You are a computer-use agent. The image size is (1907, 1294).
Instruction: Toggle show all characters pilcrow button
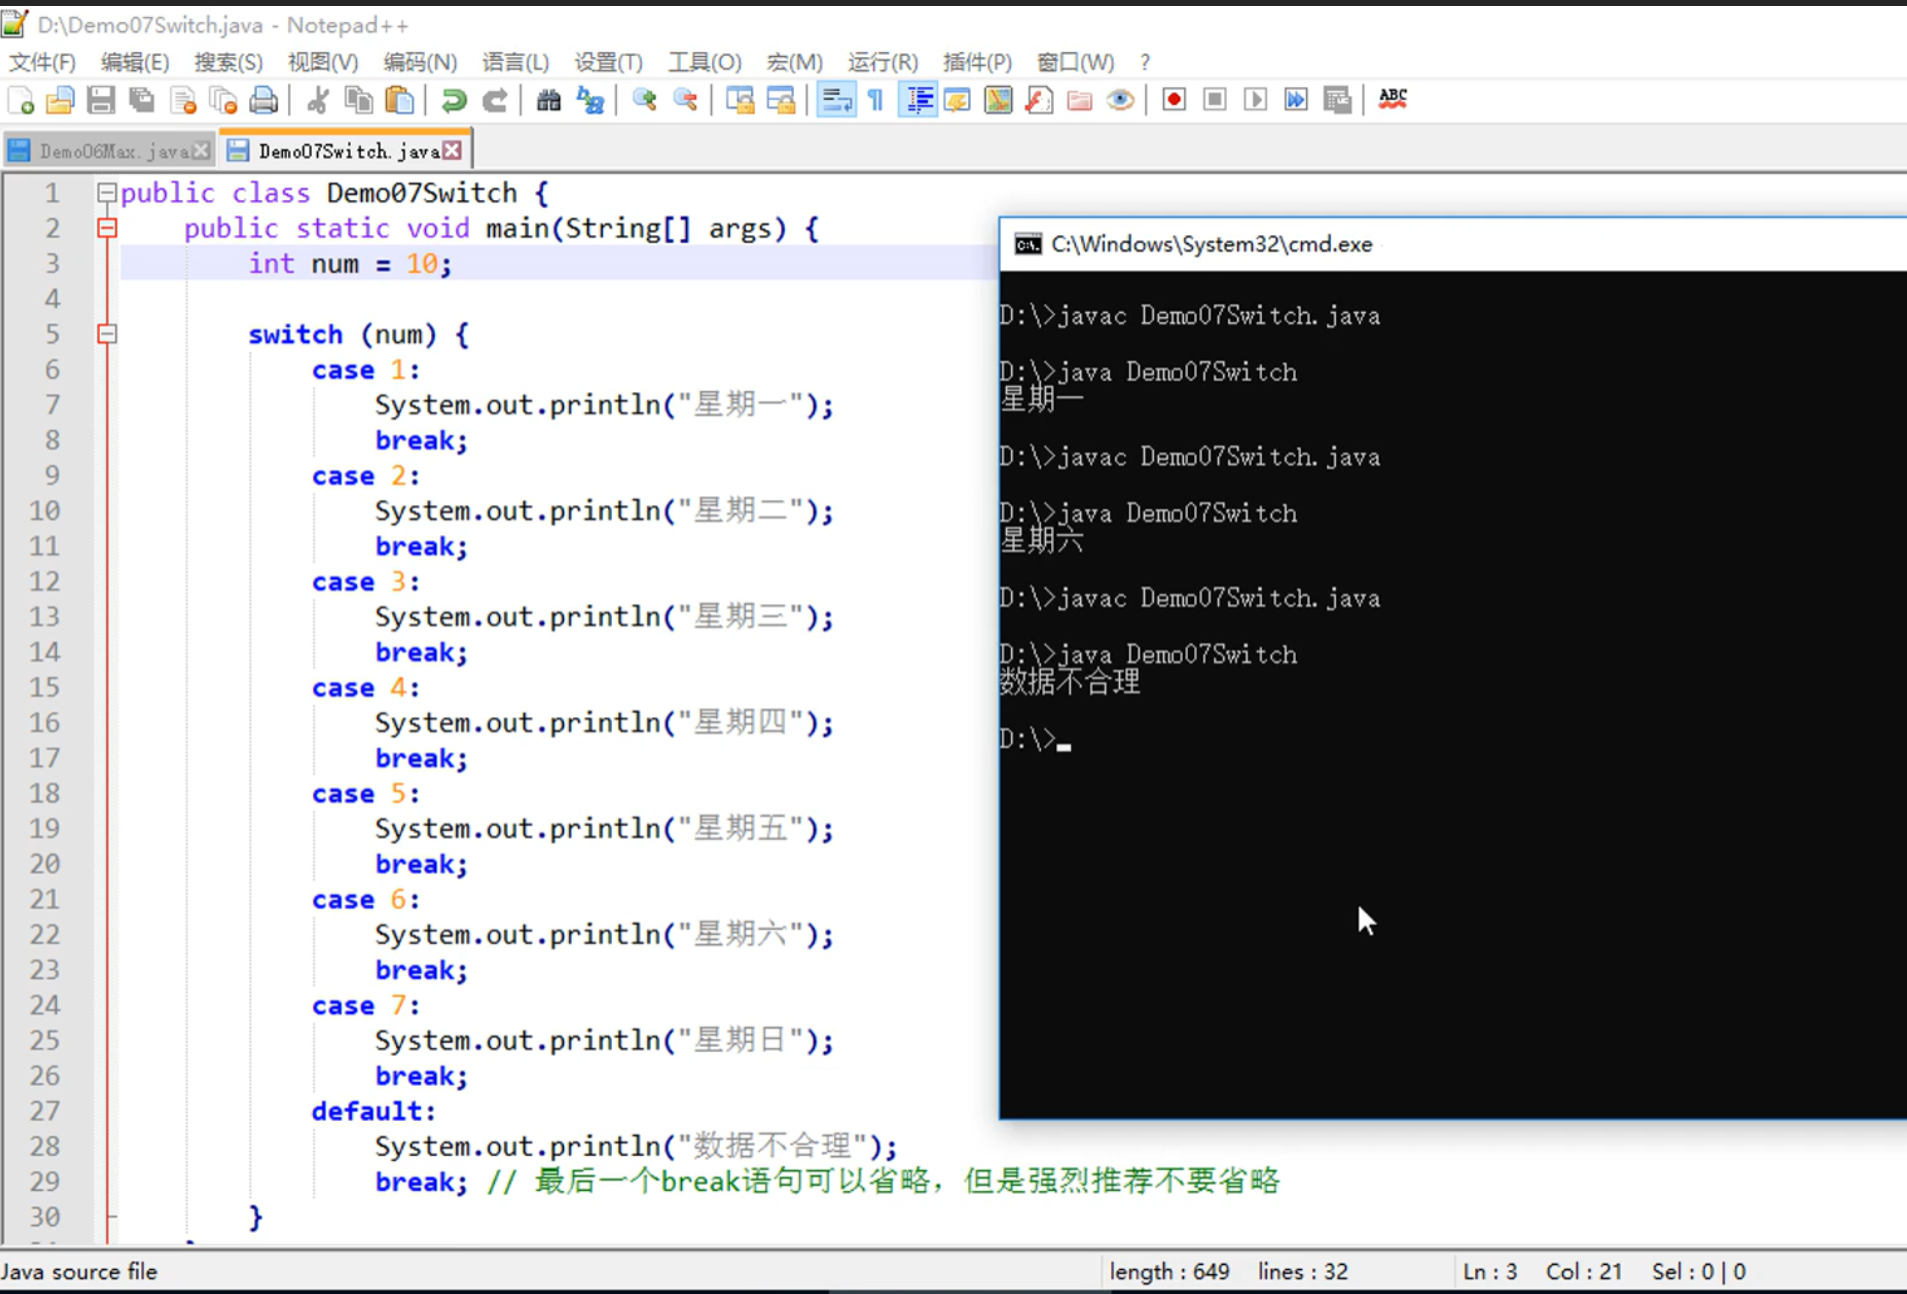pyautogui.click(x=876, y=100)
